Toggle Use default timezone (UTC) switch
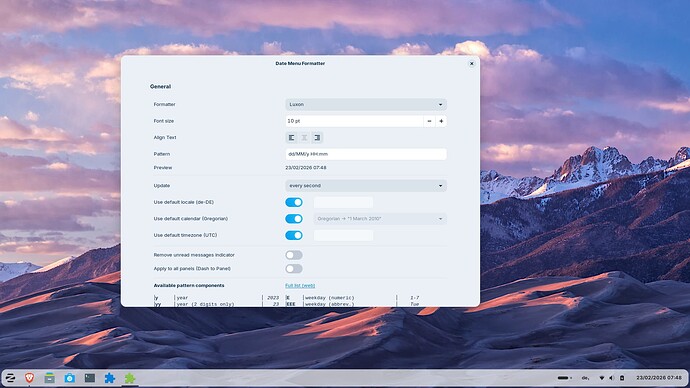This screenshot has width=690, height=388. (x=294, y=235)
